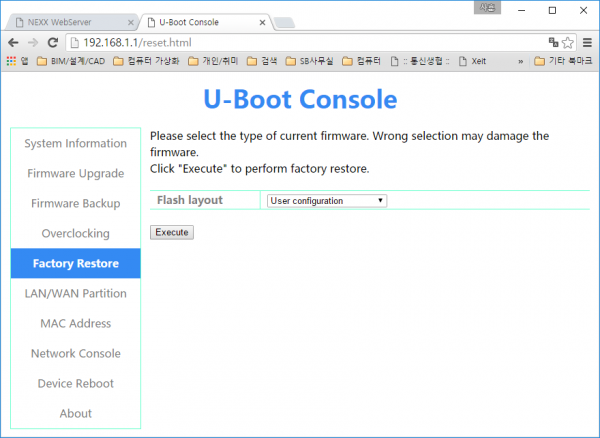Screen dimensions: 600x438
Task: Close the NEXX WebServer tab
Action: pos(130,23)
